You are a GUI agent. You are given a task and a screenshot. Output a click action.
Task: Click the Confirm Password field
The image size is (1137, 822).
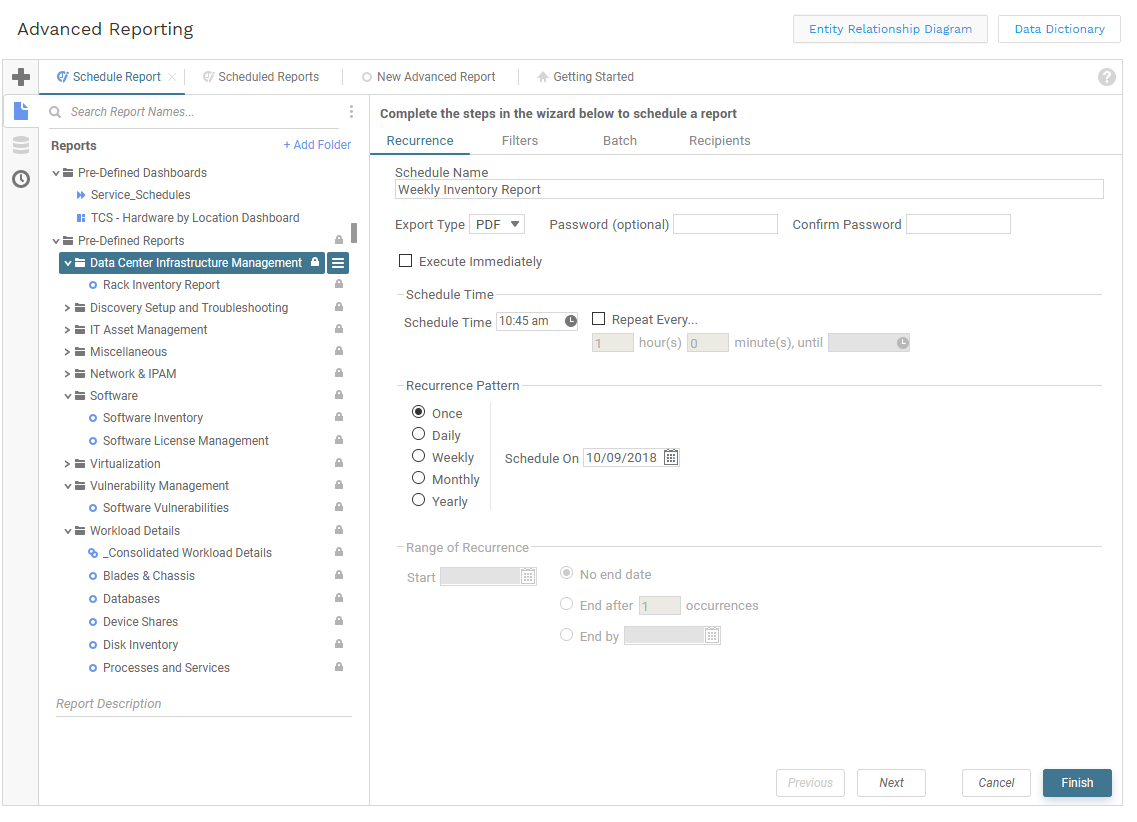pyautogui.click(x=959, y=224)
